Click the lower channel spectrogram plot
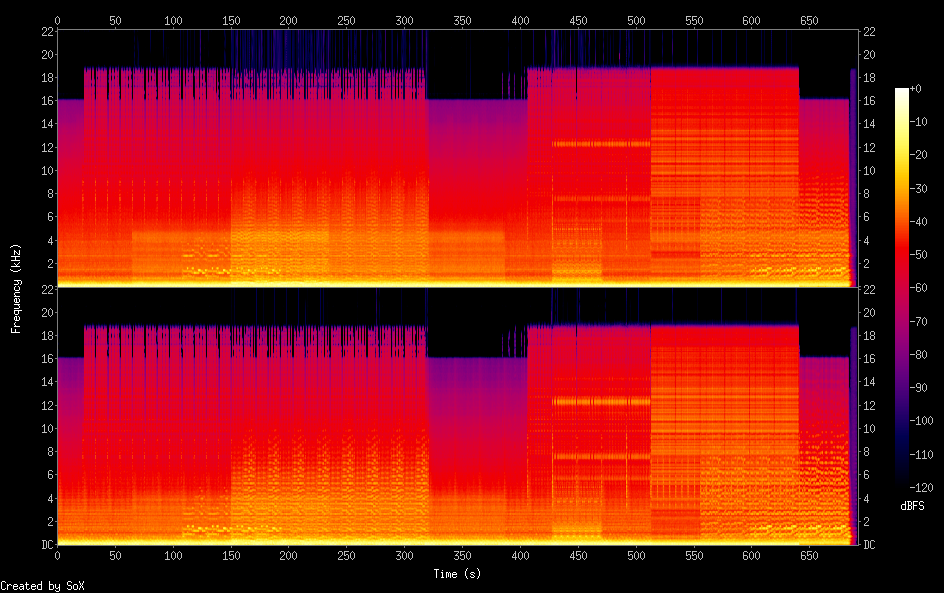Viewport: 944px width, 593px height. [458, 417]
